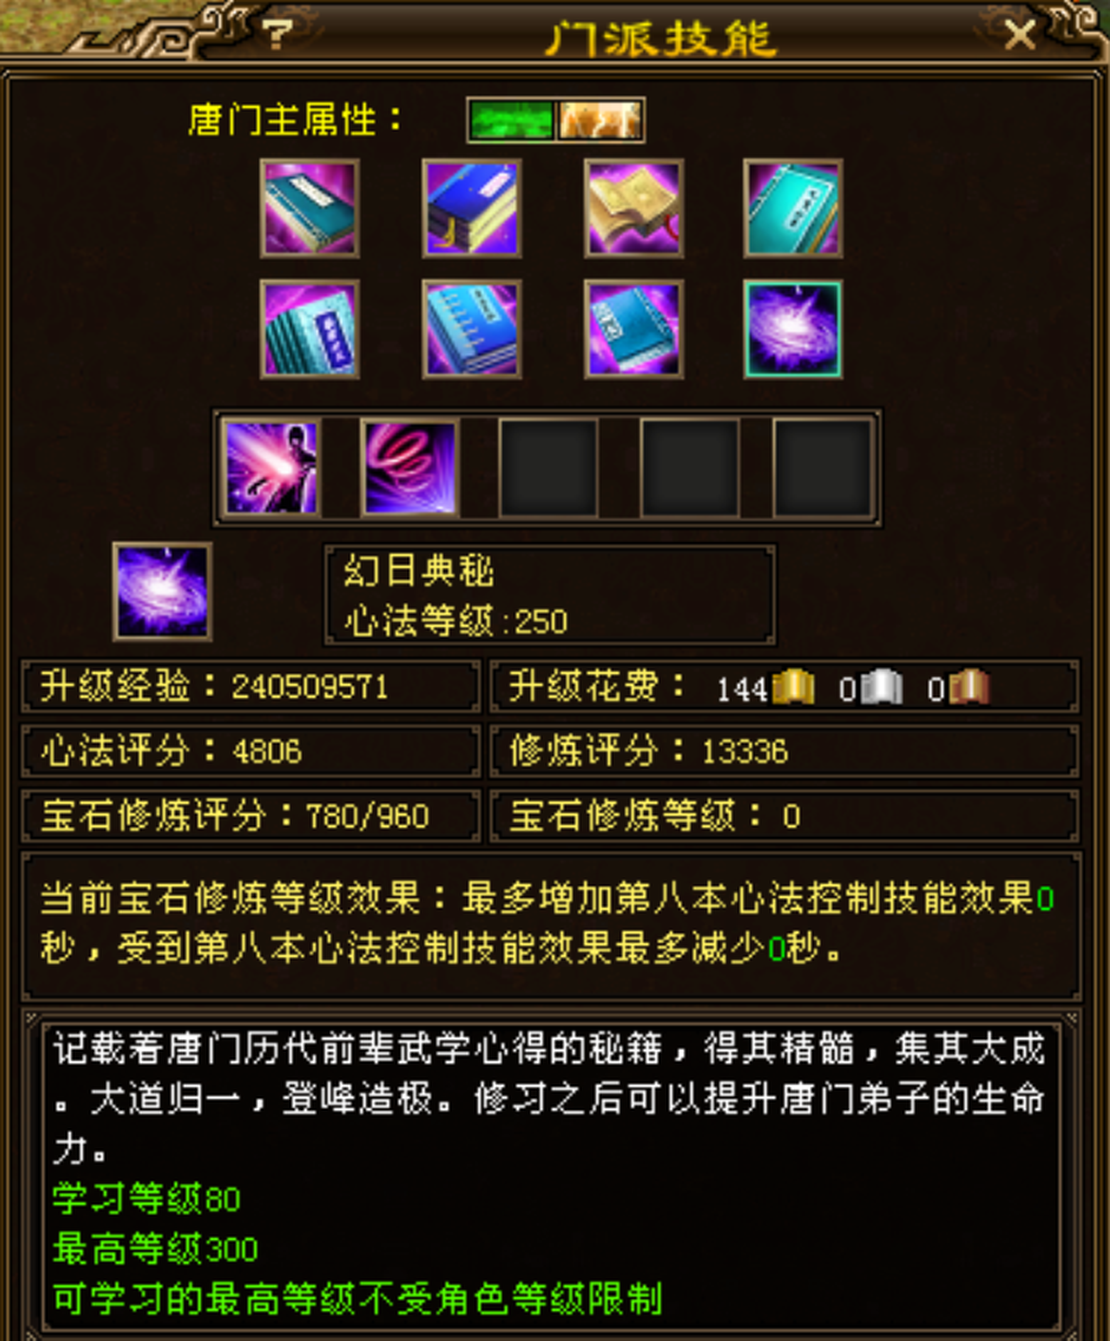The height and width of the screenshot is (1341, 1110).
Task: Click the large galaxy icon beside 幻日典秘
Action: [x=162, y=592]
